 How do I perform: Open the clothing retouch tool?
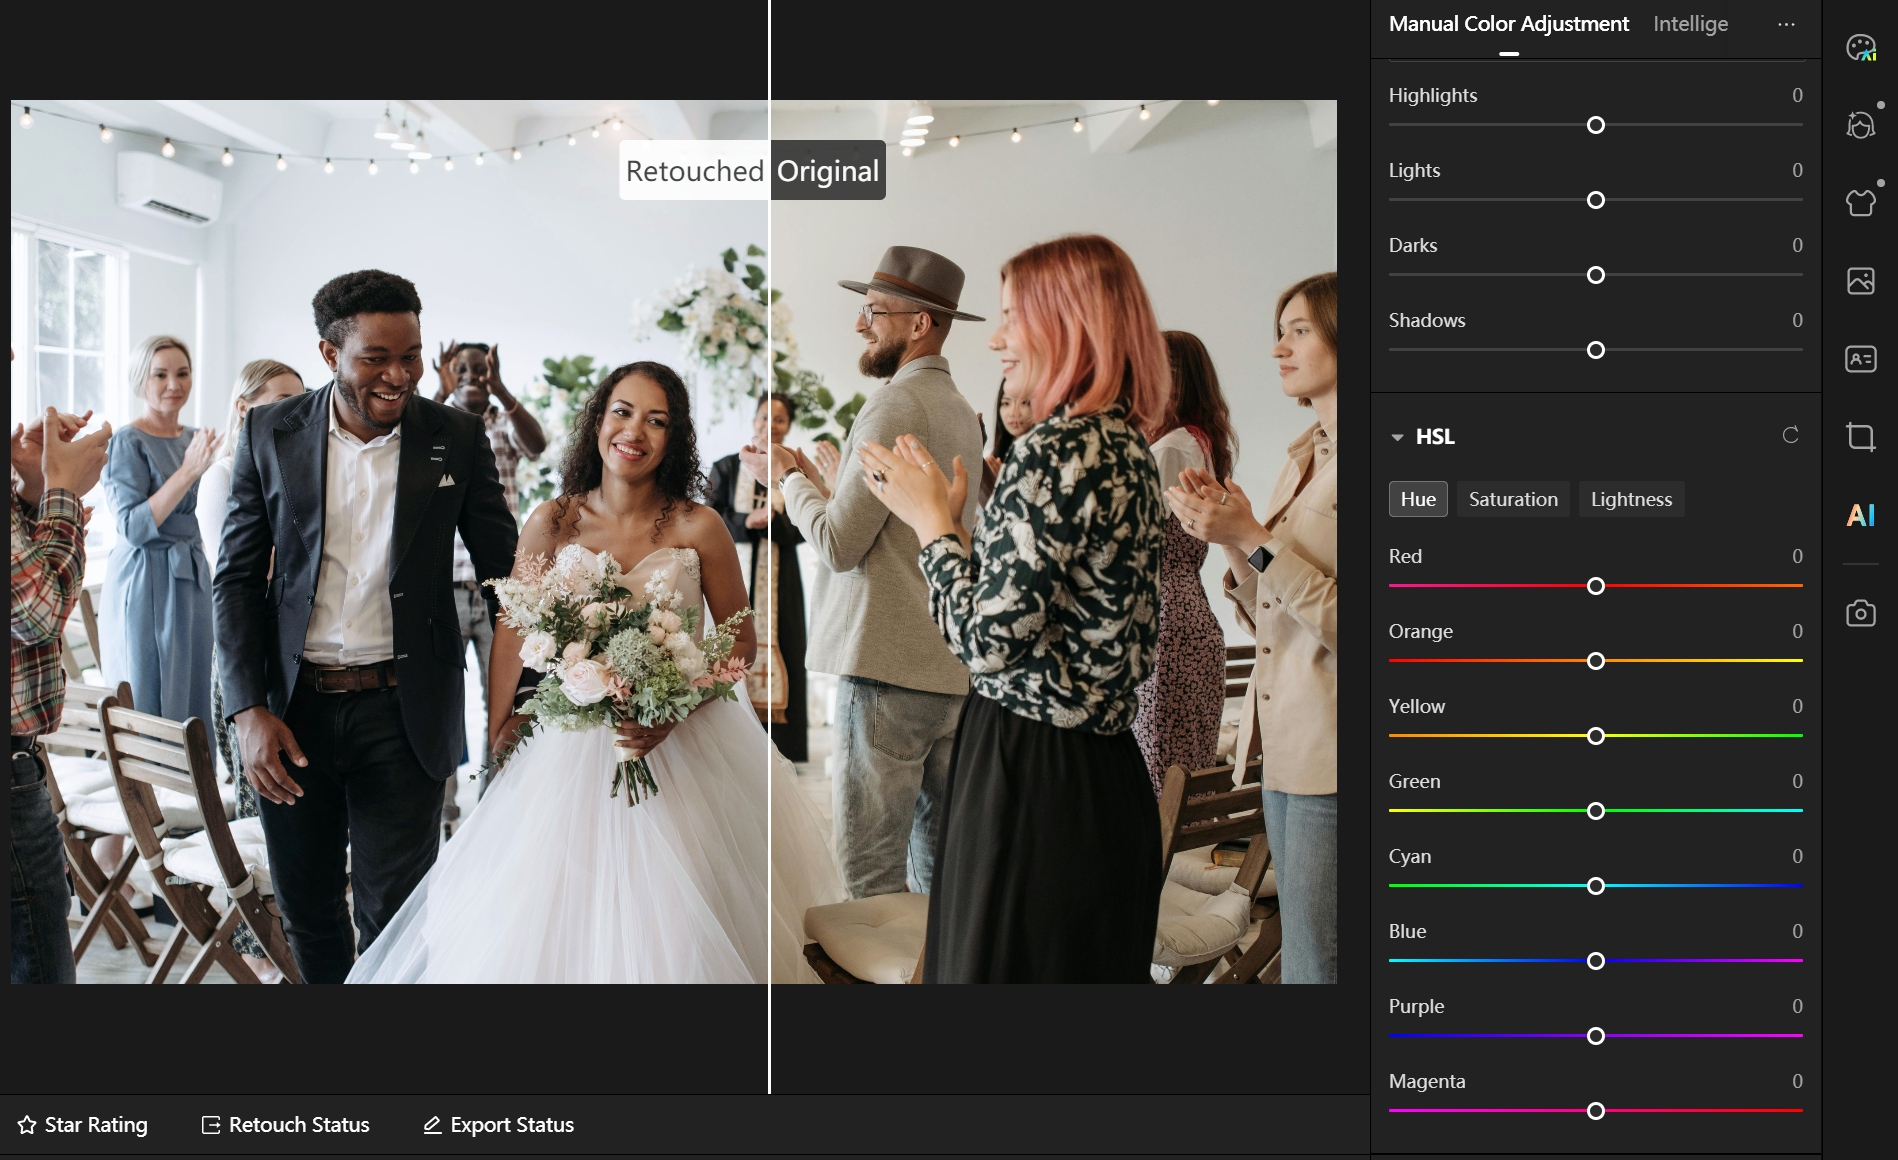click(x=1860, y=203)
